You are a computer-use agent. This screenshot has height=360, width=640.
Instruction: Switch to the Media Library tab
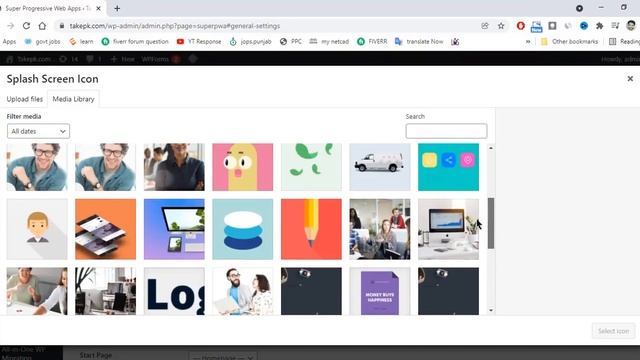(73, 99)
